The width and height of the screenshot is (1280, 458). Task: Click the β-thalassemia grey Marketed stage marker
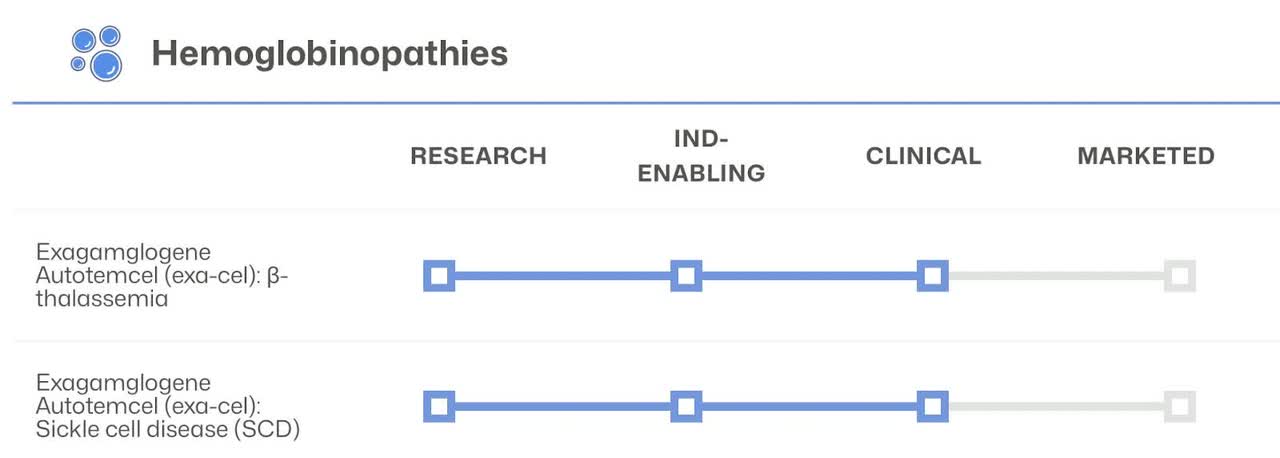point(1179,275)
